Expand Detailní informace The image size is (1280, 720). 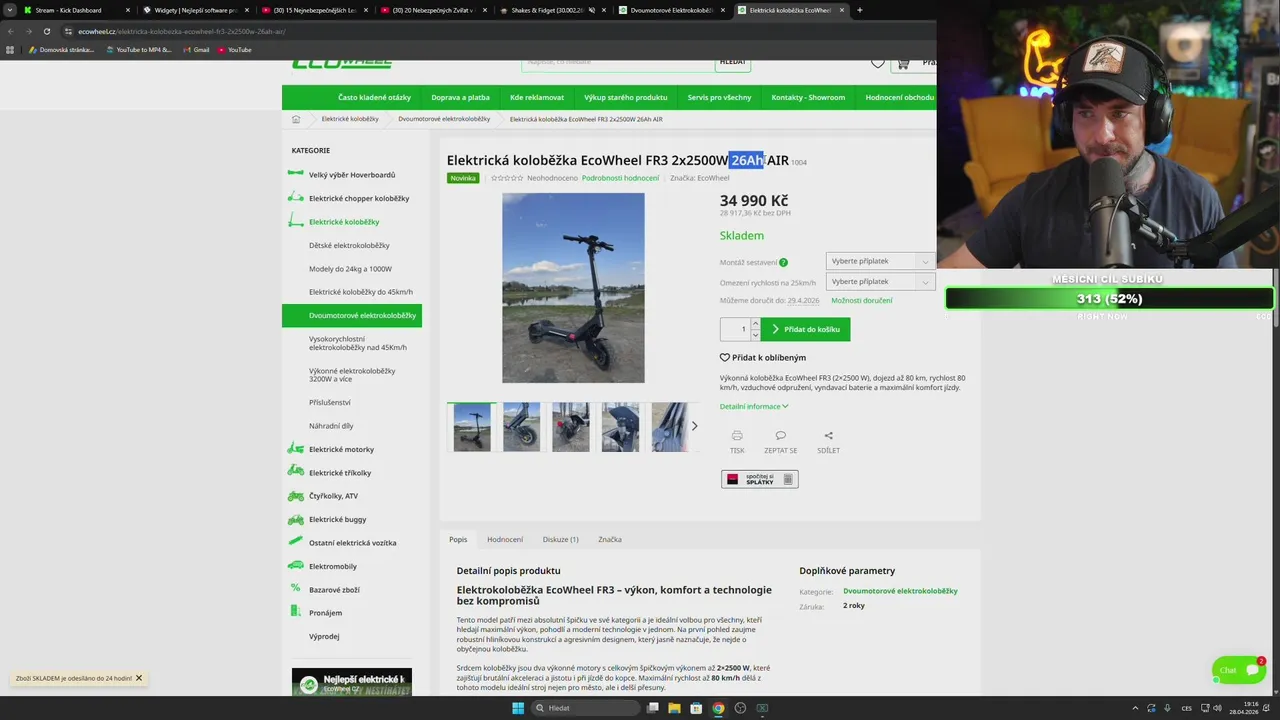754,406
